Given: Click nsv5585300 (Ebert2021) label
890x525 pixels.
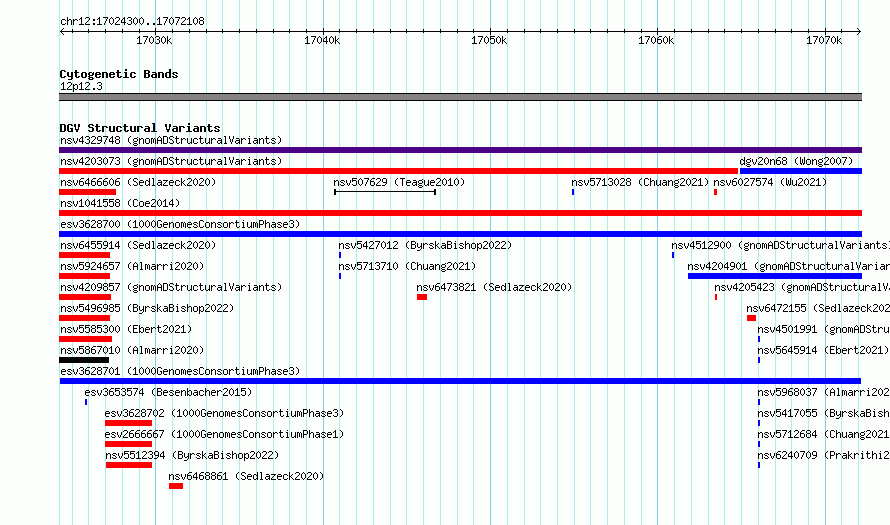Looking at the screenshot, I should (126, 329).
